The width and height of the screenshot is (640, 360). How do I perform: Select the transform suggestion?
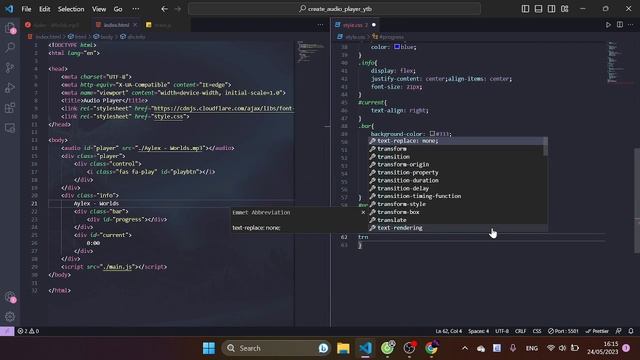(x=457, y=149)
